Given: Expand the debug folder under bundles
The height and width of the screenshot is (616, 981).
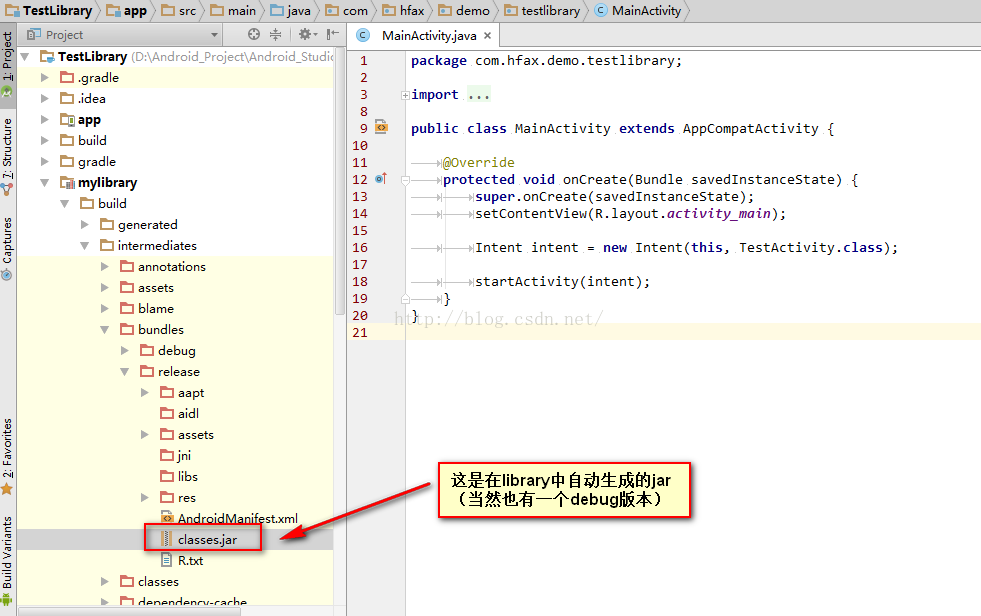Looking at the screenshot, I should click(x=125, y=351).
